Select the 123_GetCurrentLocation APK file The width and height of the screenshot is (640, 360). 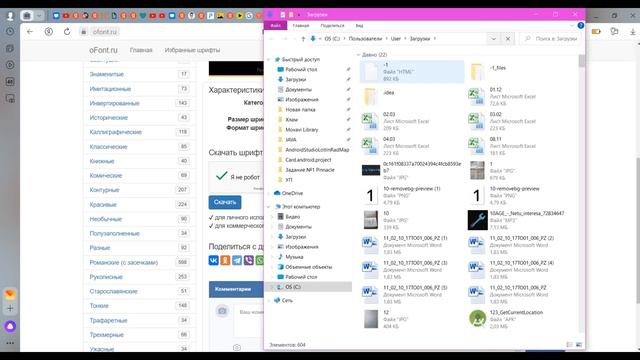coord(518,319)
